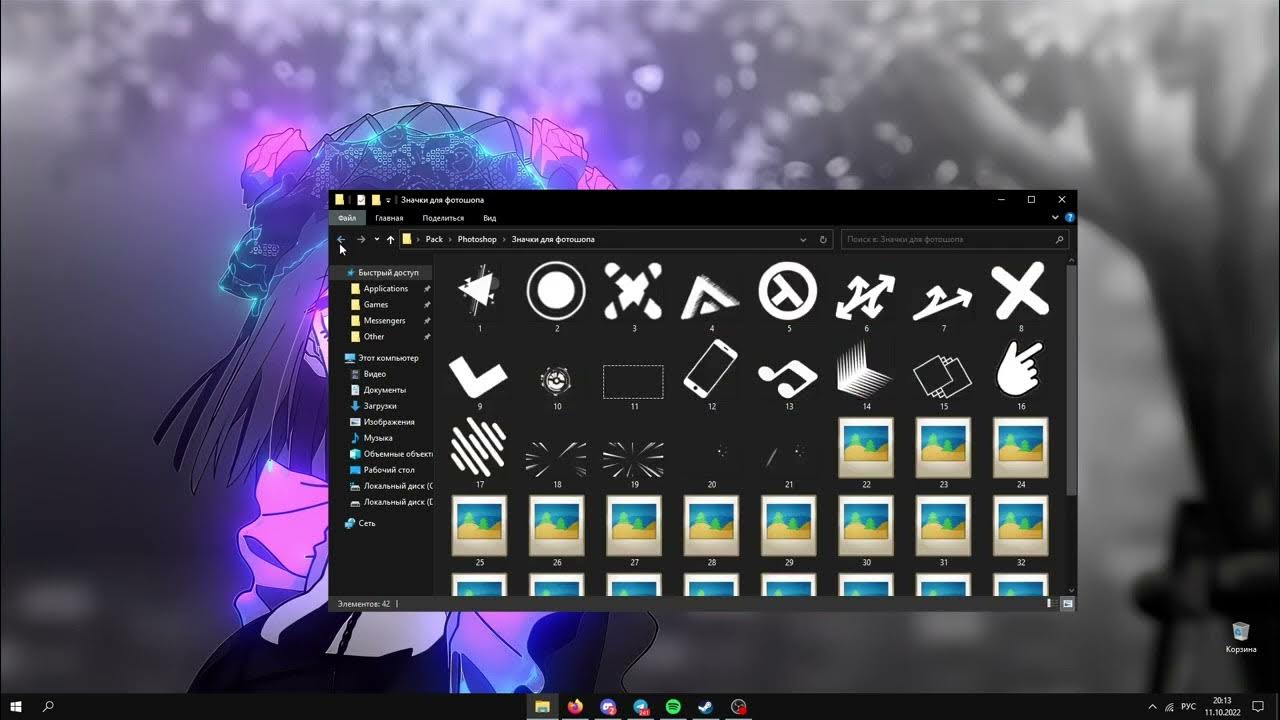Open the triangle glitch icon file 1
Image resolution: width=1280 pixels, height=720 pixels.
[x=480, y=291]
